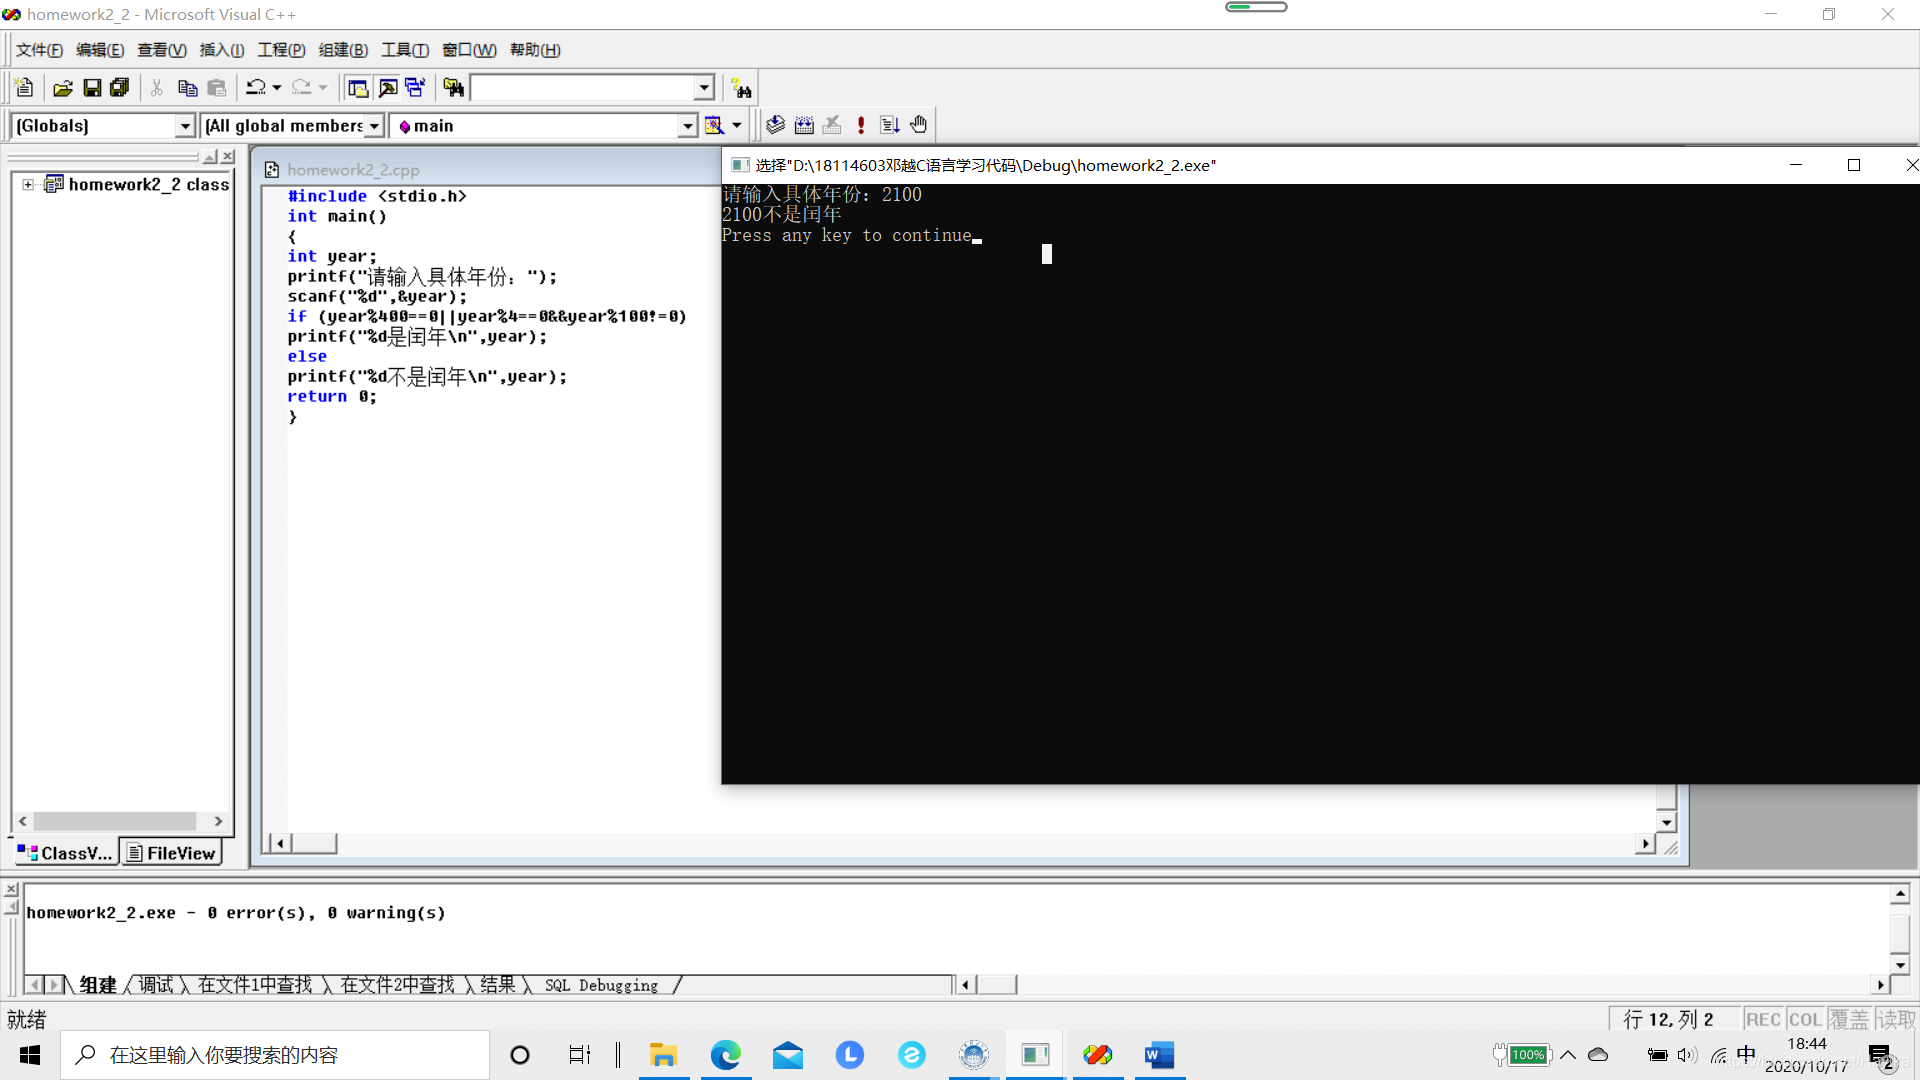Save the file with the floppy icon
The image size is (1920, 1080).
(92, 88)
